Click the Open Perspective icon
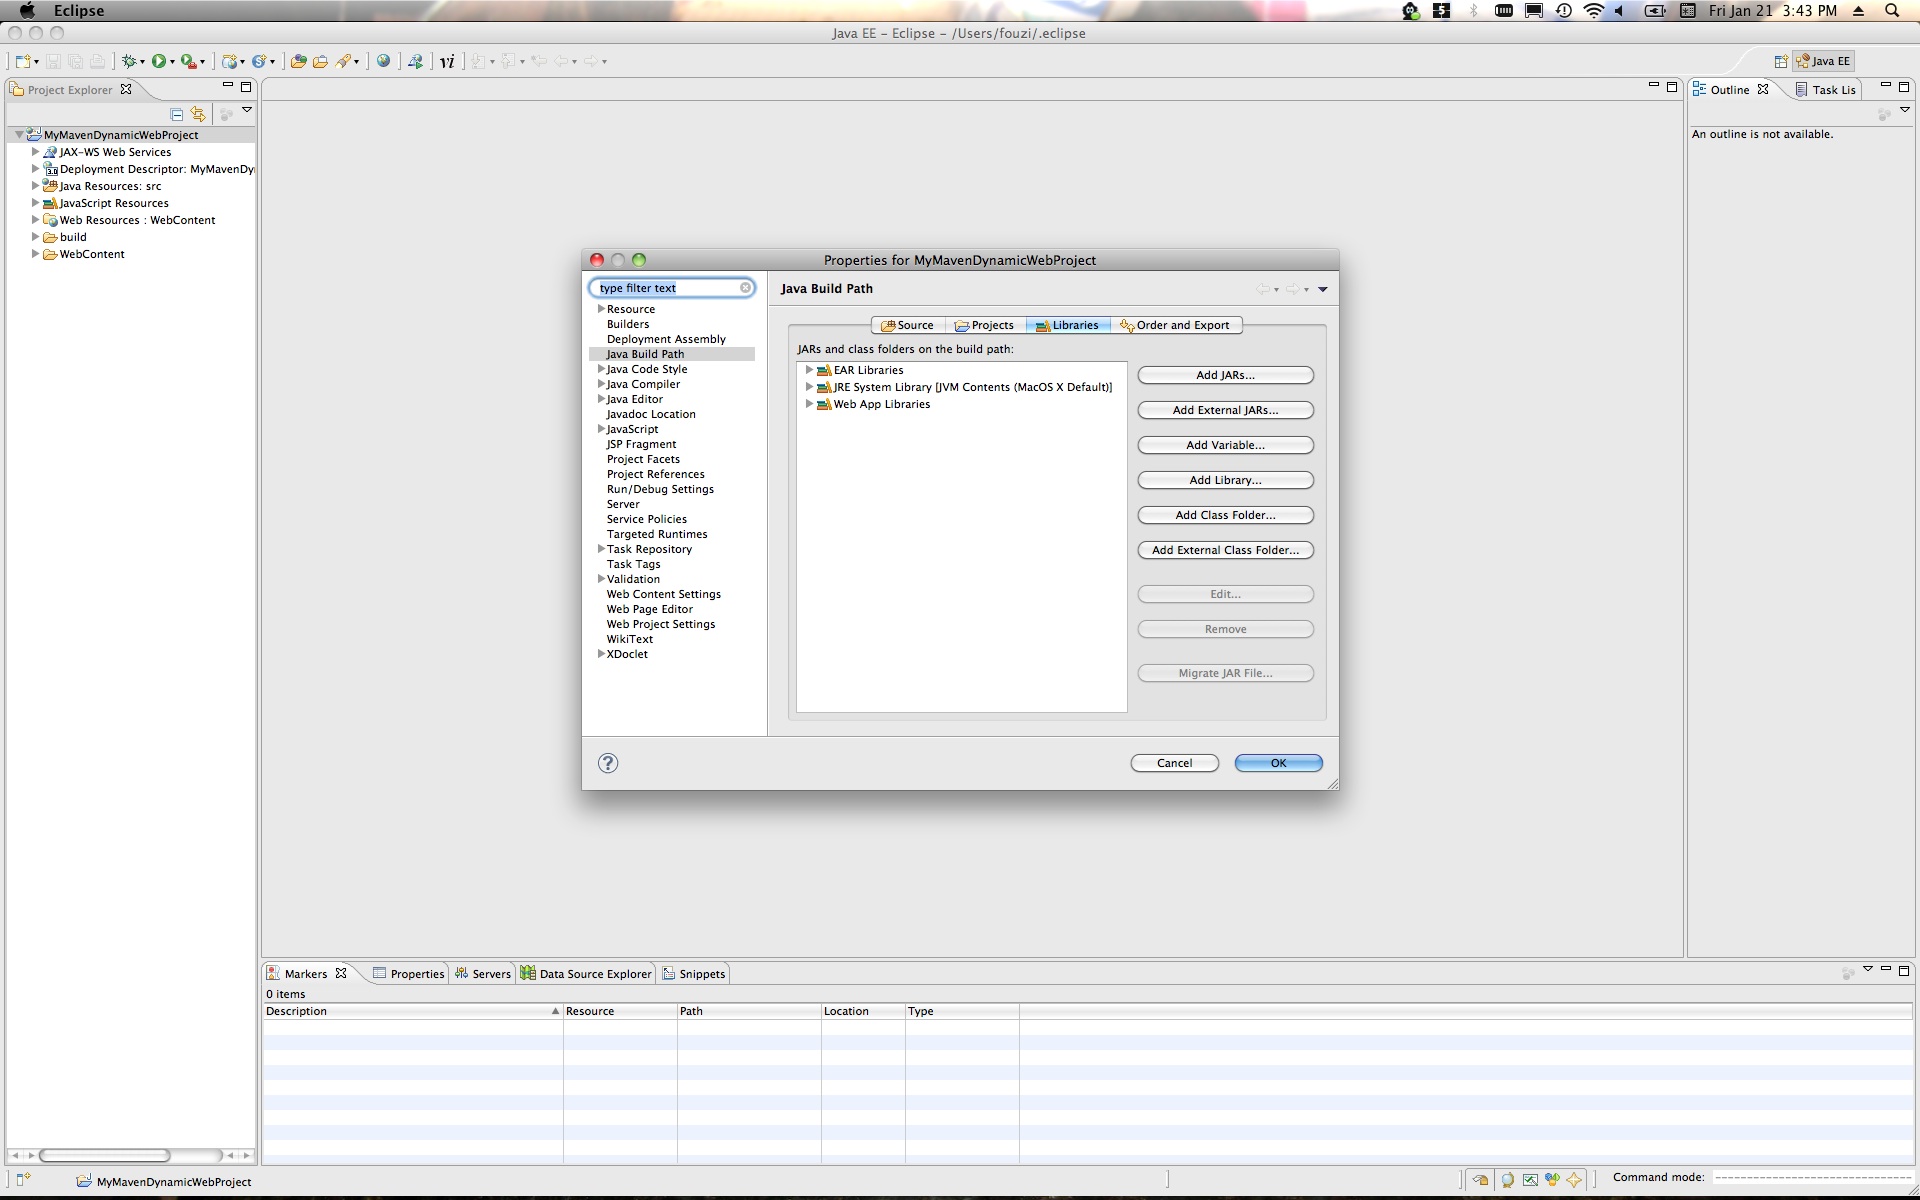Viewport: 1920px width, 1200px height. pyautogui.click(x=1781, y=61)
